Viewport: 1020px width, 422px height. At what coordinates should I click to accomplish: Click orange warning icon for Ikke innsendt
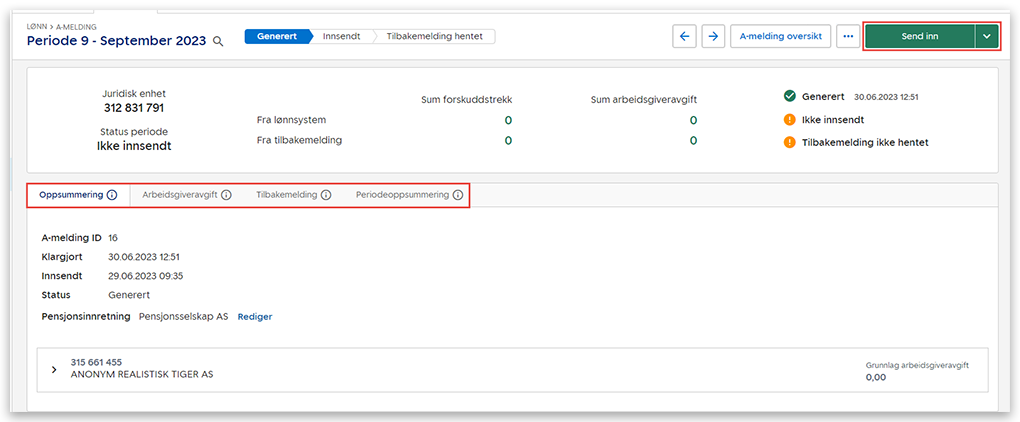point(790,120)
